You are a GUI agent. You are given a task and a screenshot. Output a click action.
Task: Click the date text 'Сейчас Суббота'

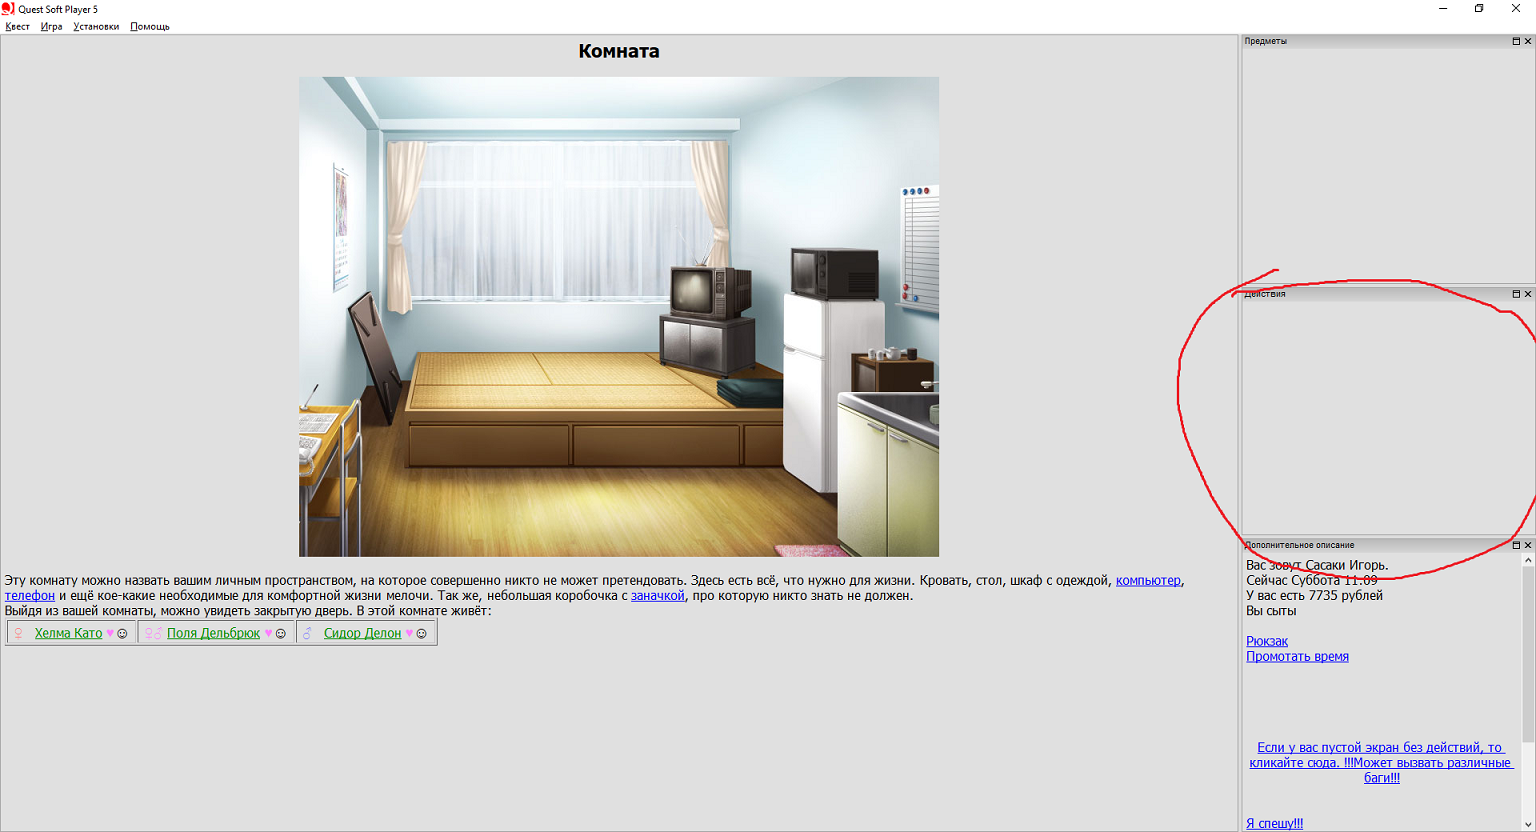tap(1292, 580)
